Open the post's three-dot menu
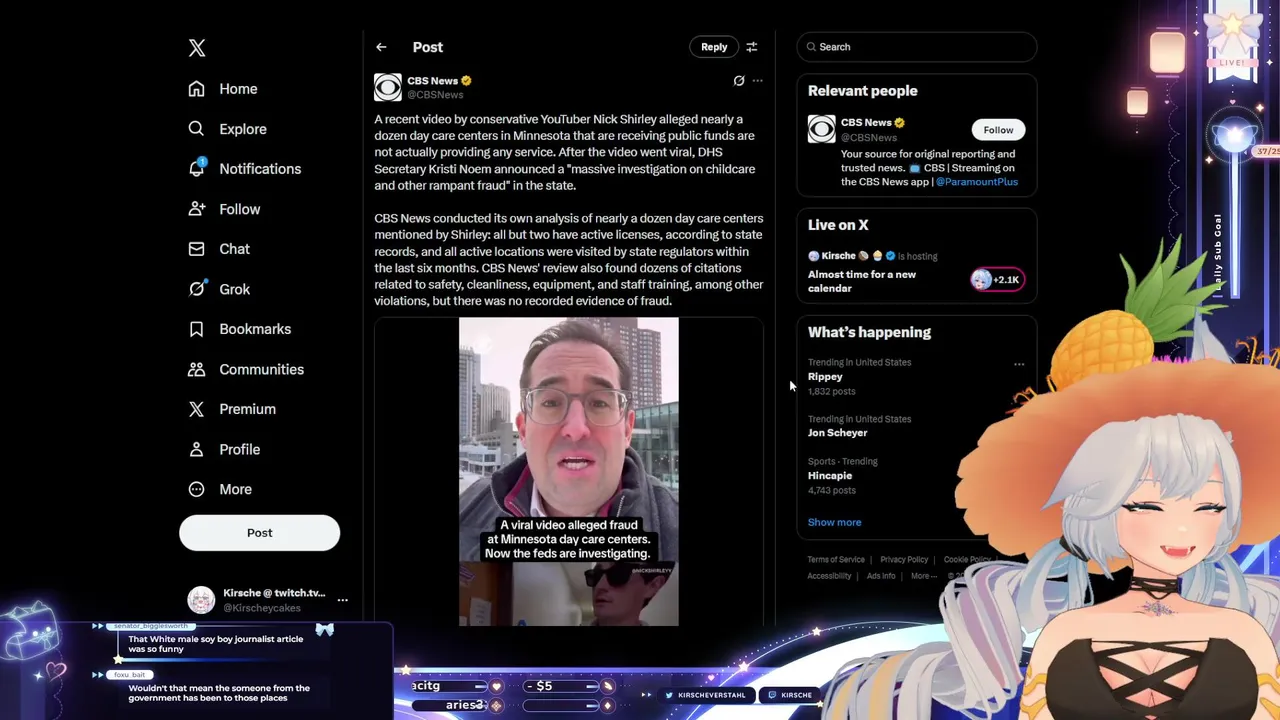The width and height of the screenshot is (1280, 720). (758, 81)
